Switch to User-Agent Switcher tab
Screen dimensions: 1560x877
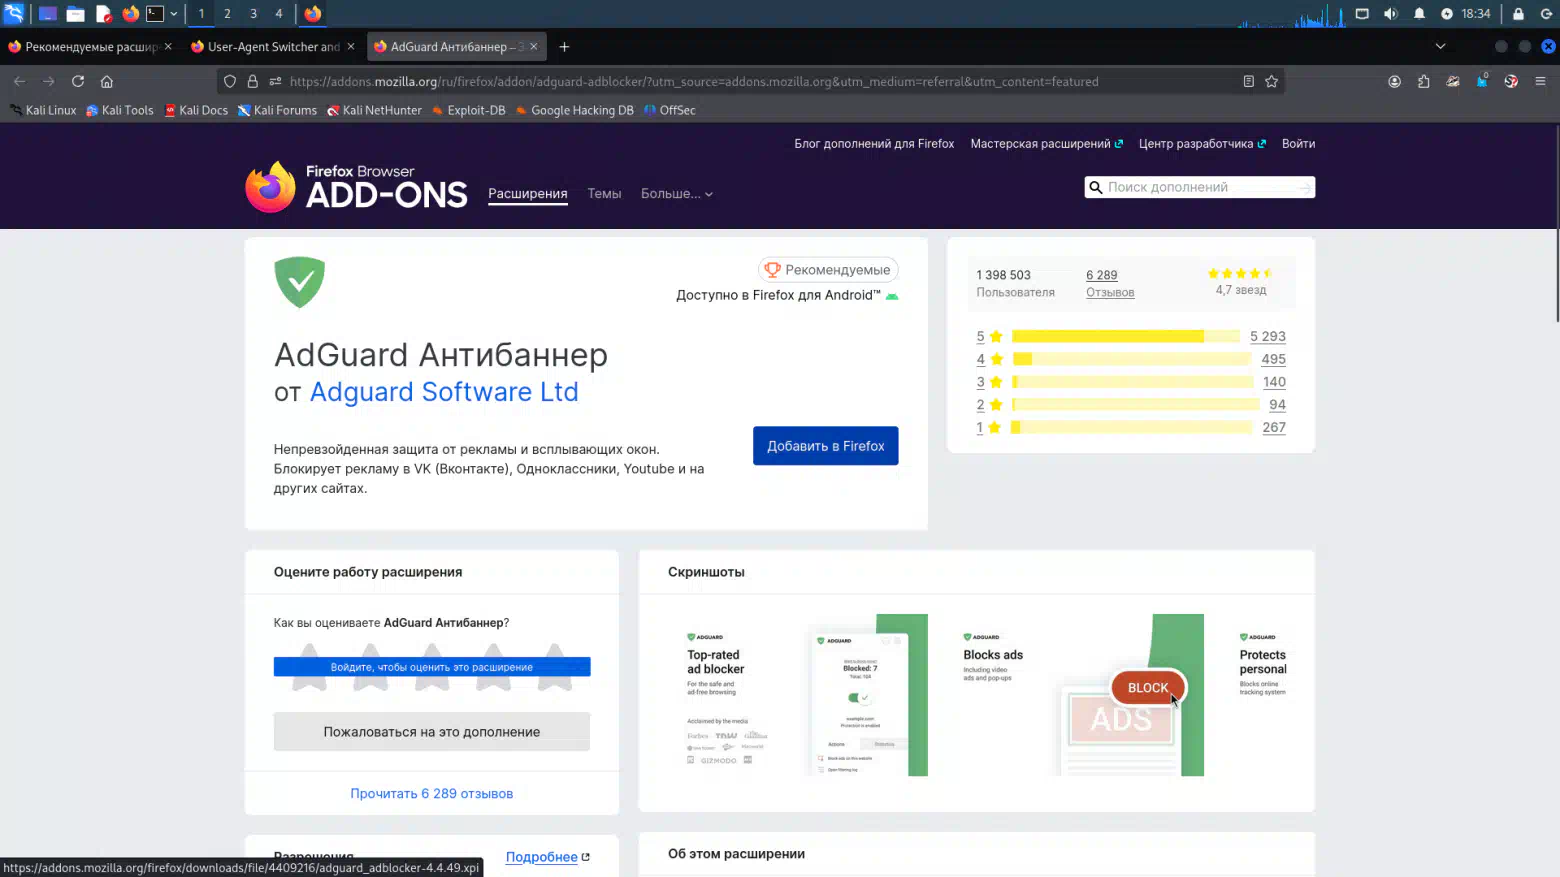pos(273,47)
